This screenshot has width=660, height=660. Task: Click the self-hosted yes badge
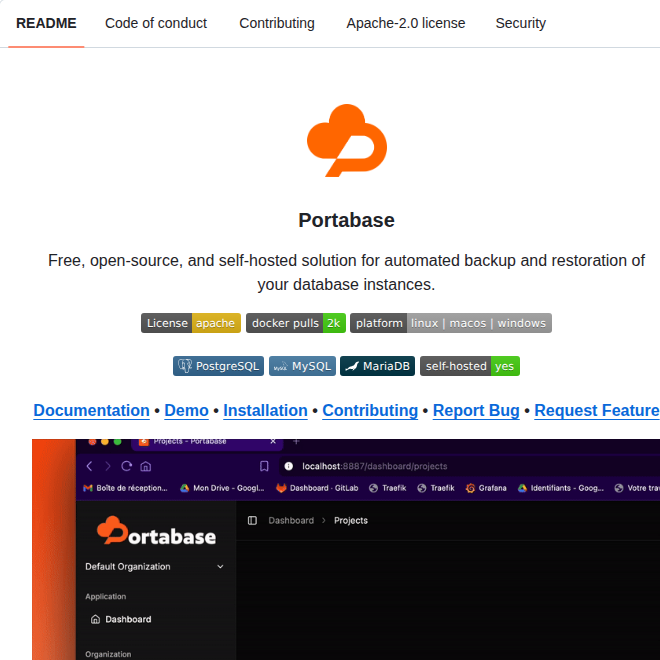tap(470, 366)
